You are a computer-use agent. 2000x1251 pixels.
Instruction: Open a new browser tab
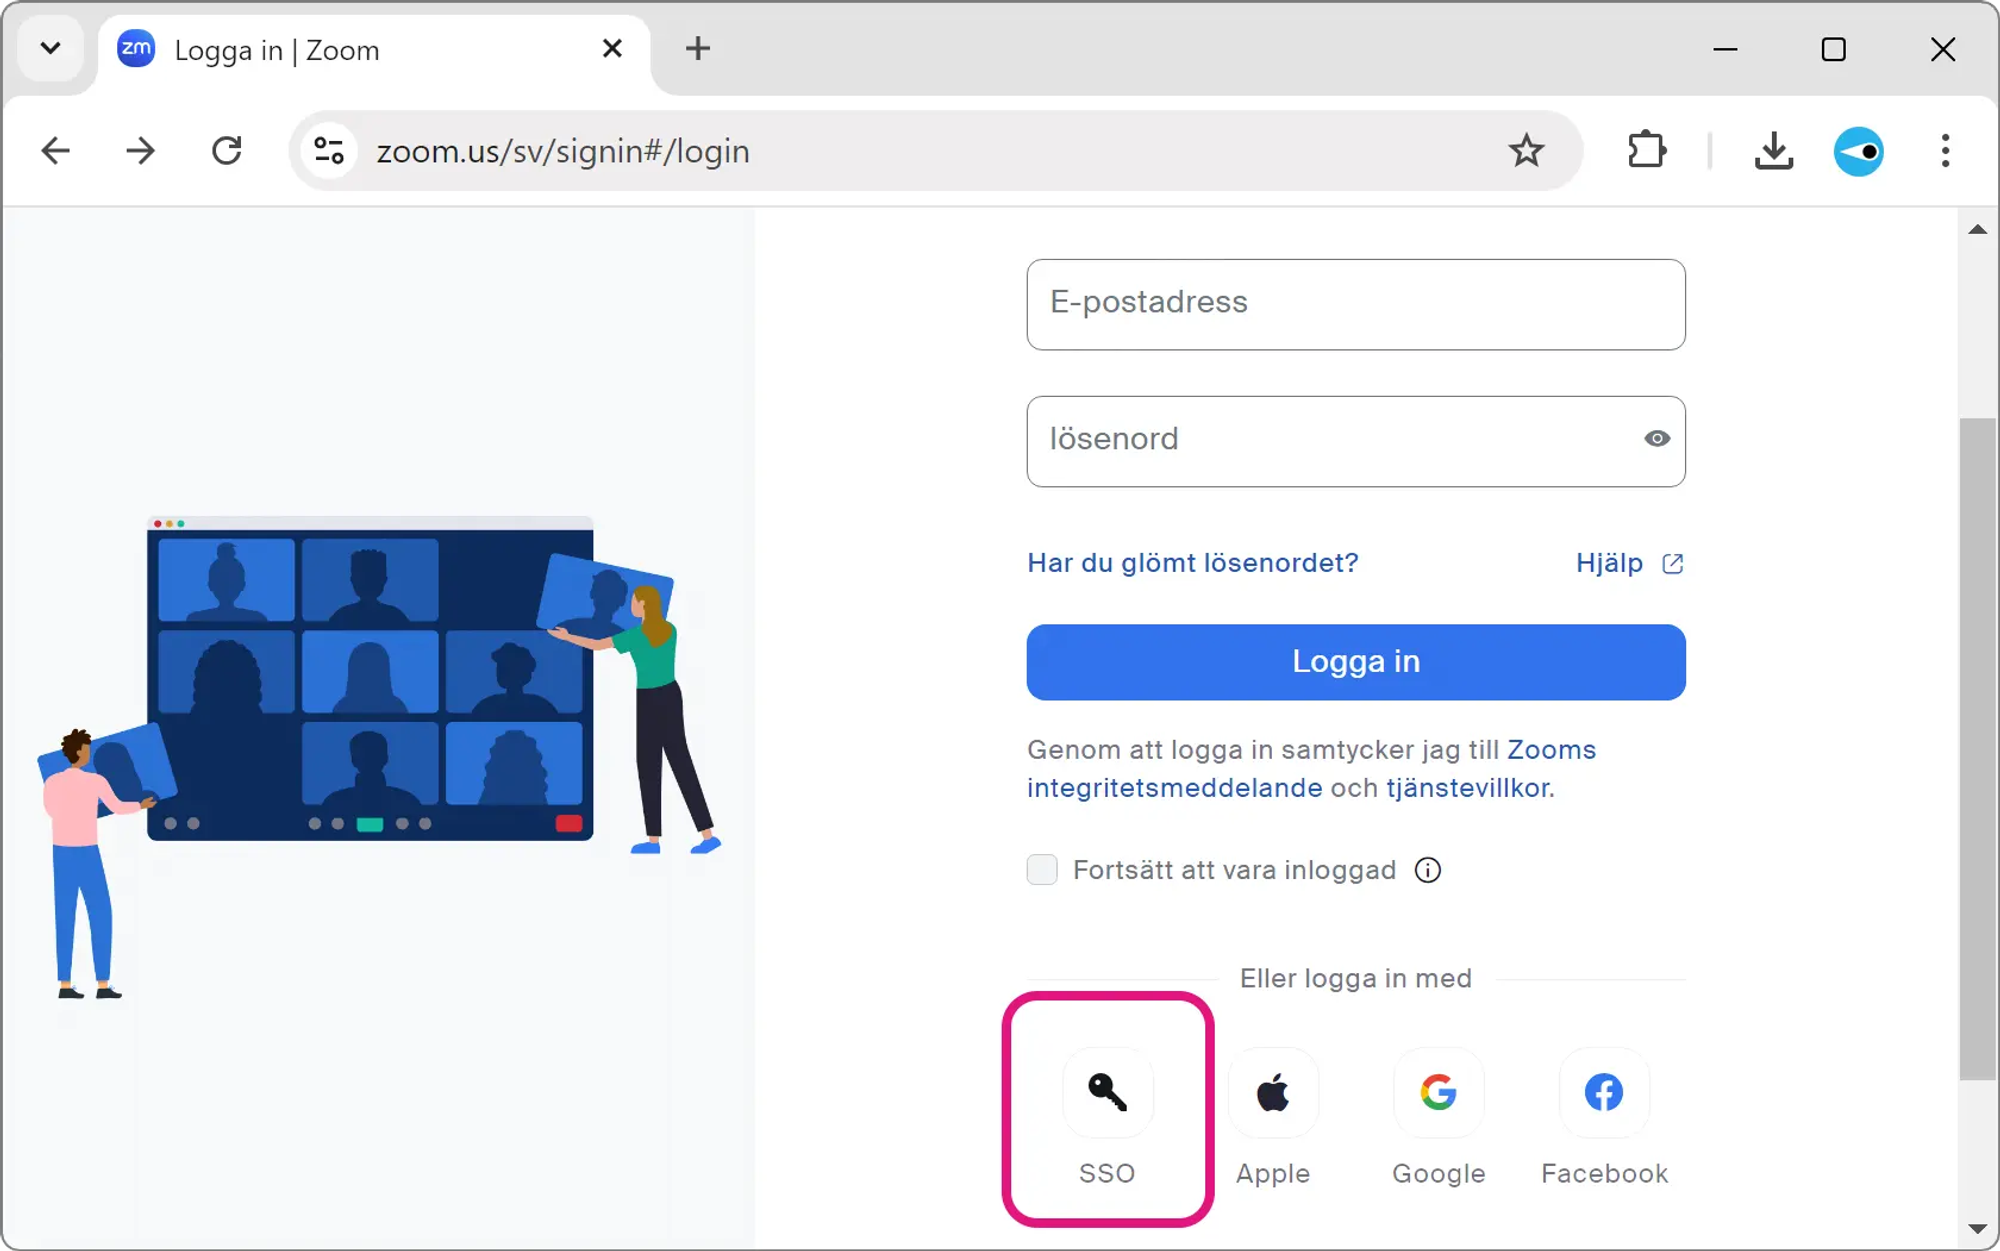(698, 49)
